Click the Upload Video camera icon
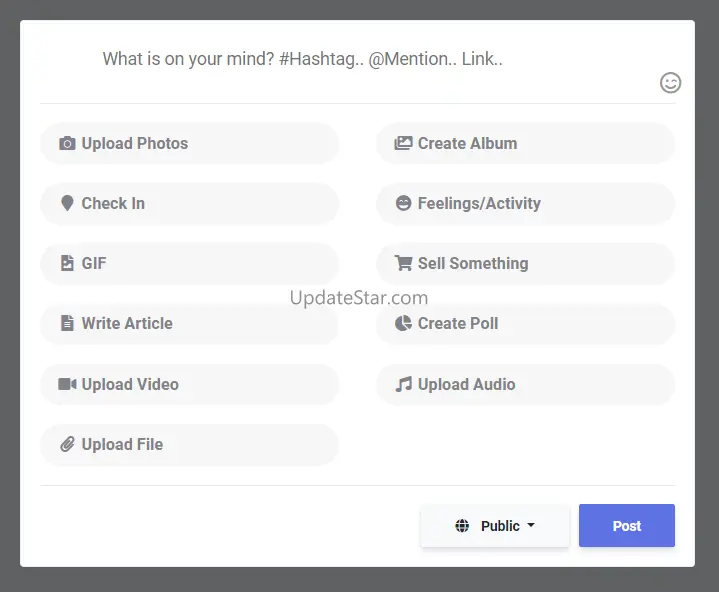 coord(67,384)
